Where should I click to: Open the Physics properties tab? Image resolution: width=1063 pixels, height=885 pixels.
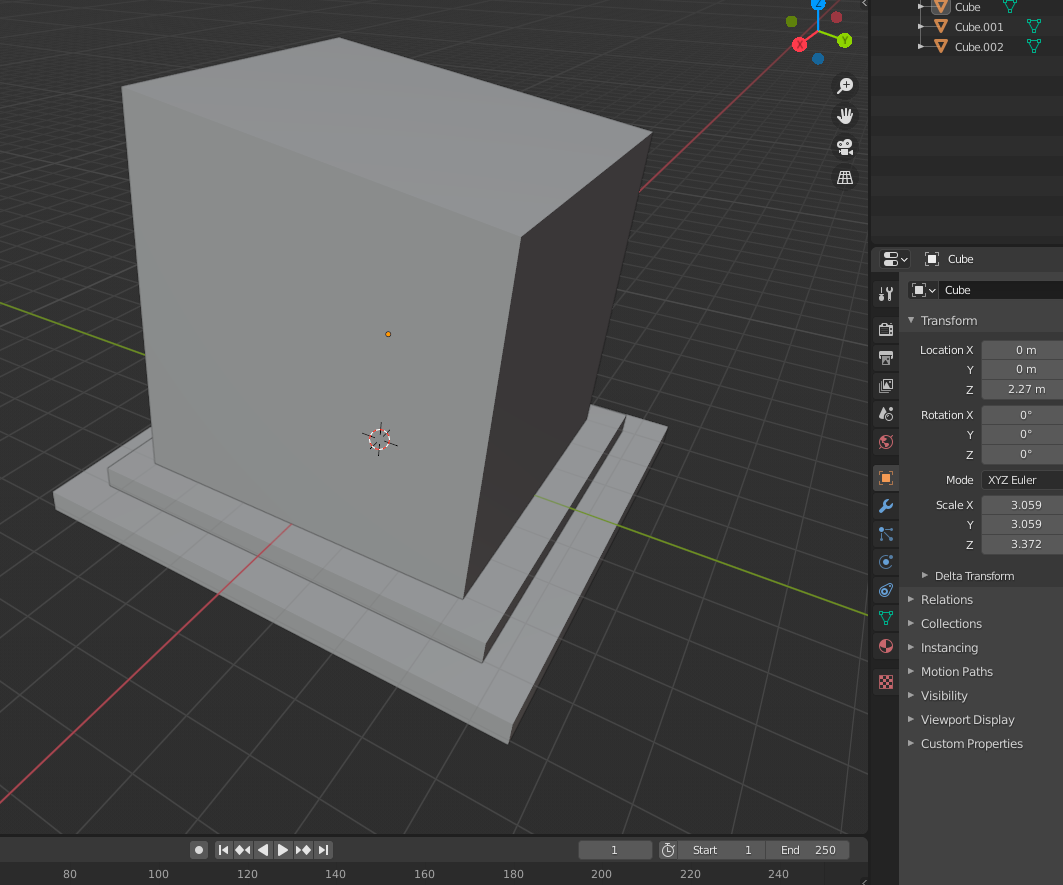click(x=885, y=562)
